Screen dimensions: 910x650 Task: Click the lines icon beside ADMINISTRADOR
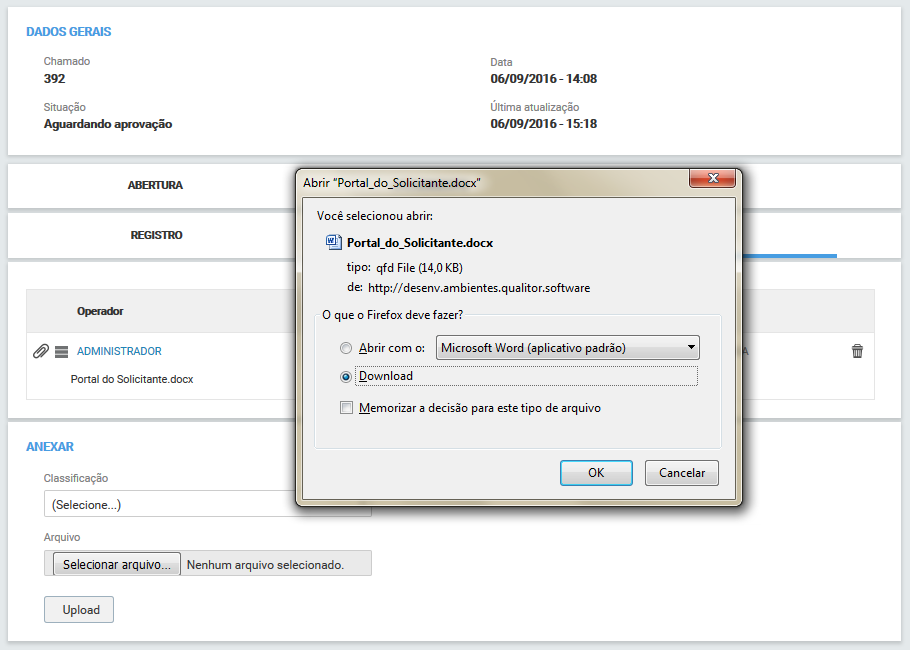61,351
